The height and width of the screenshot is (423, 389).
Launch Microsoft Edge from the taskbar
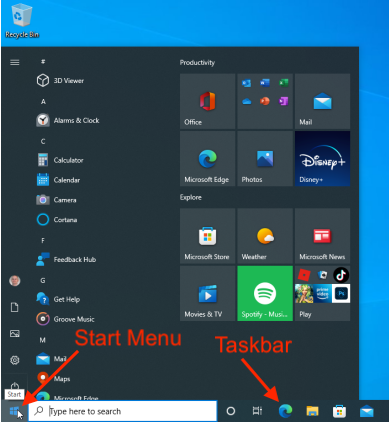pos(285,411)
